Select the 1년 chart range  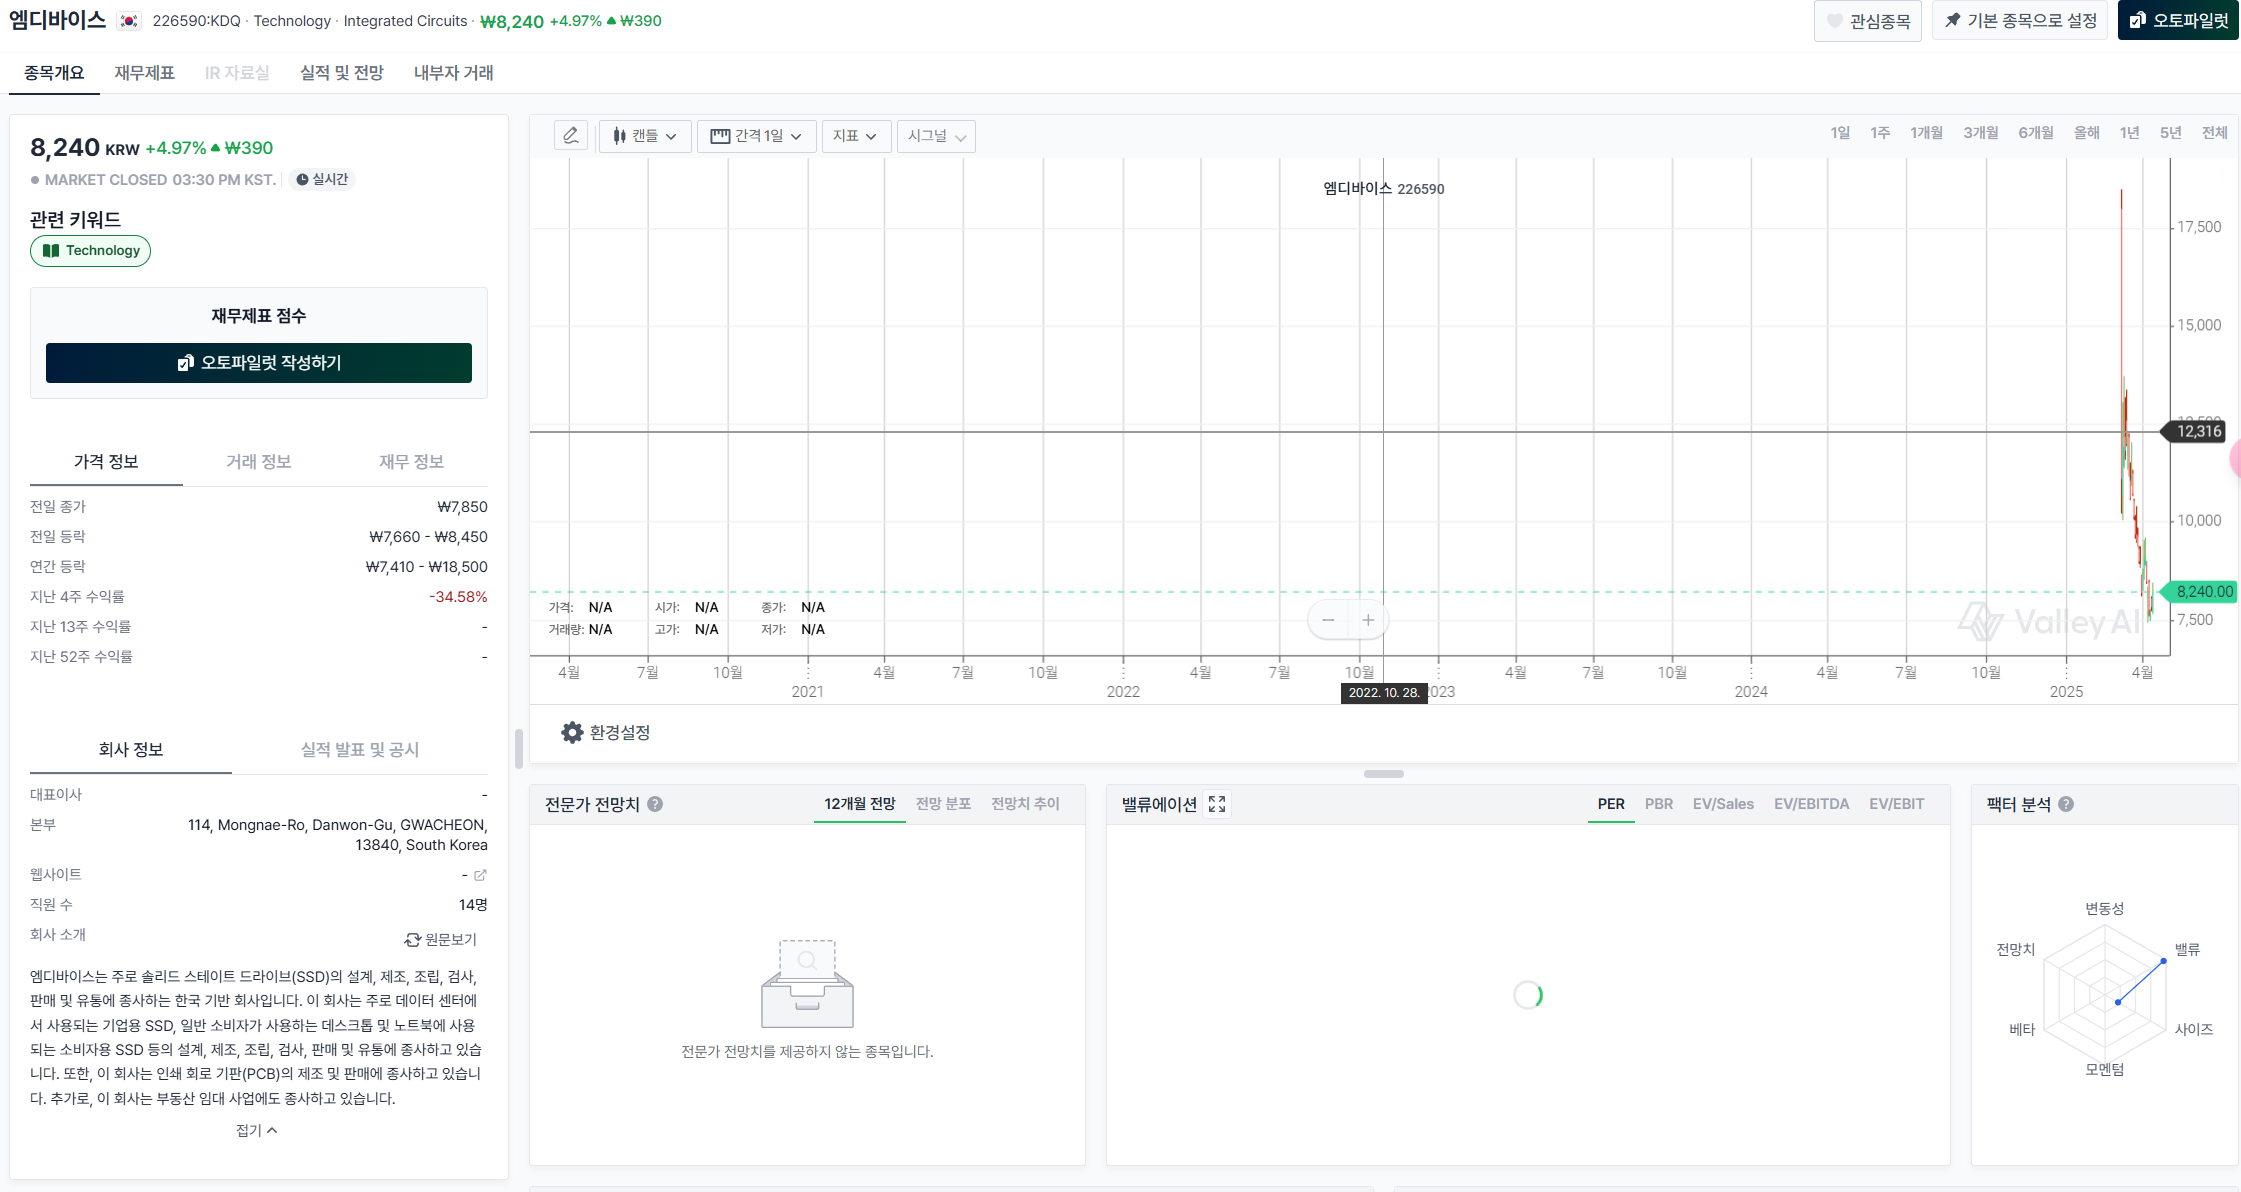click(x=2129, y=133)
